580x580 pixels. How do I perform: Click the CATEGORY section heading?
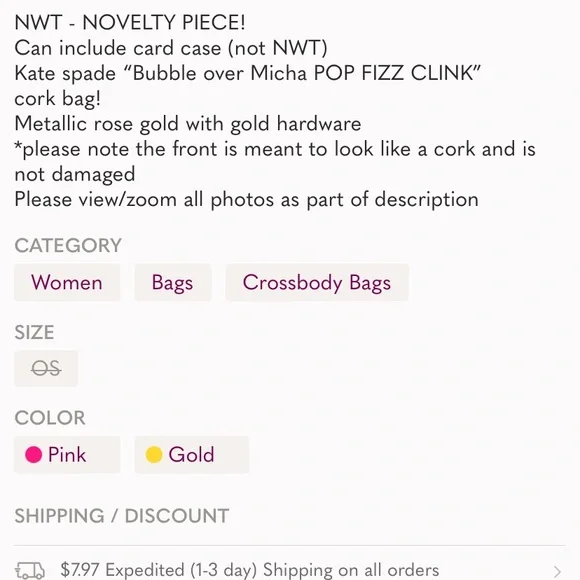pyautogui.click(x=68, y=245)
